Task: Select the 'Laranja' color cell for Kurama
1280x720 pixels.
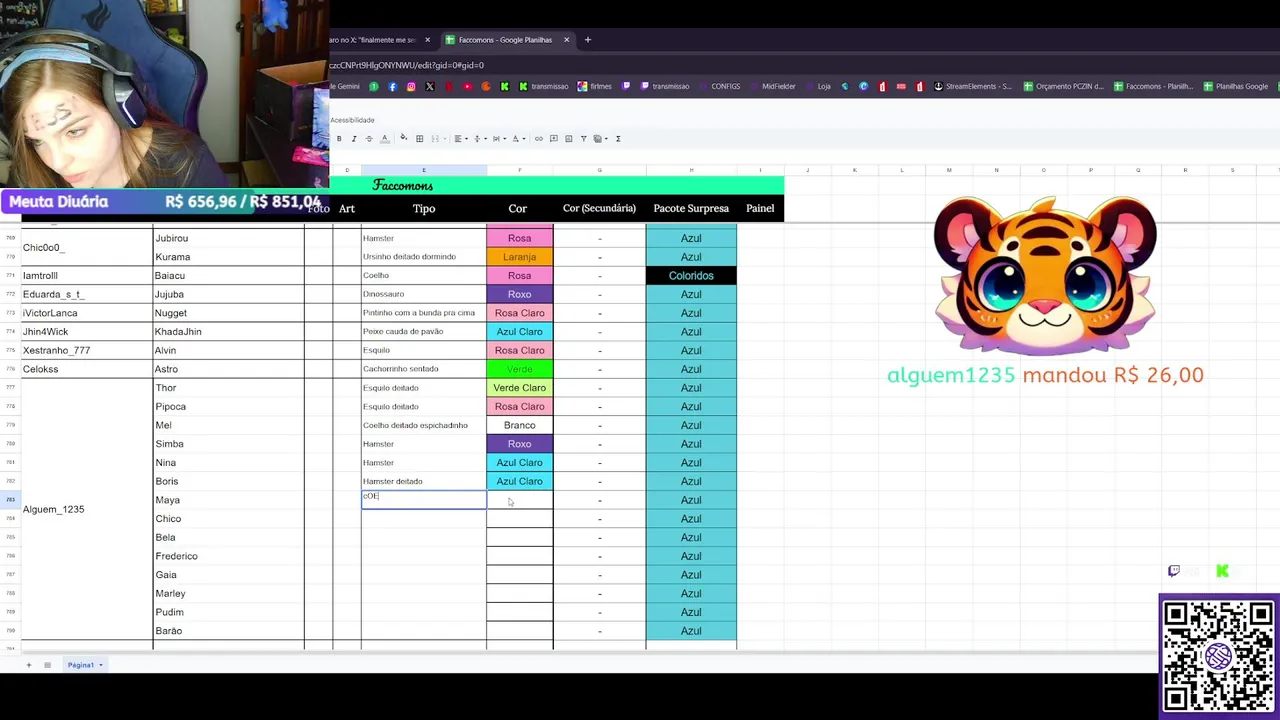Action: pyautogui.click(x=519, y=257)
